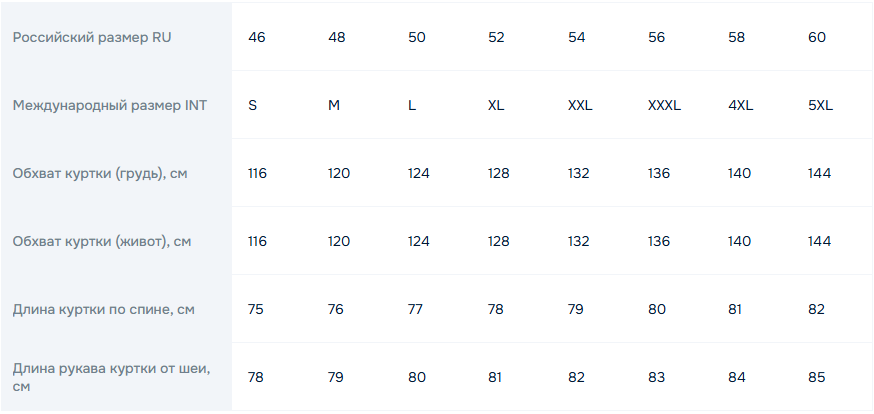Viewport: 874px width, 414px height.
Task: Click the "Длина куртки по спине, см" label
Action: point(103,309)
